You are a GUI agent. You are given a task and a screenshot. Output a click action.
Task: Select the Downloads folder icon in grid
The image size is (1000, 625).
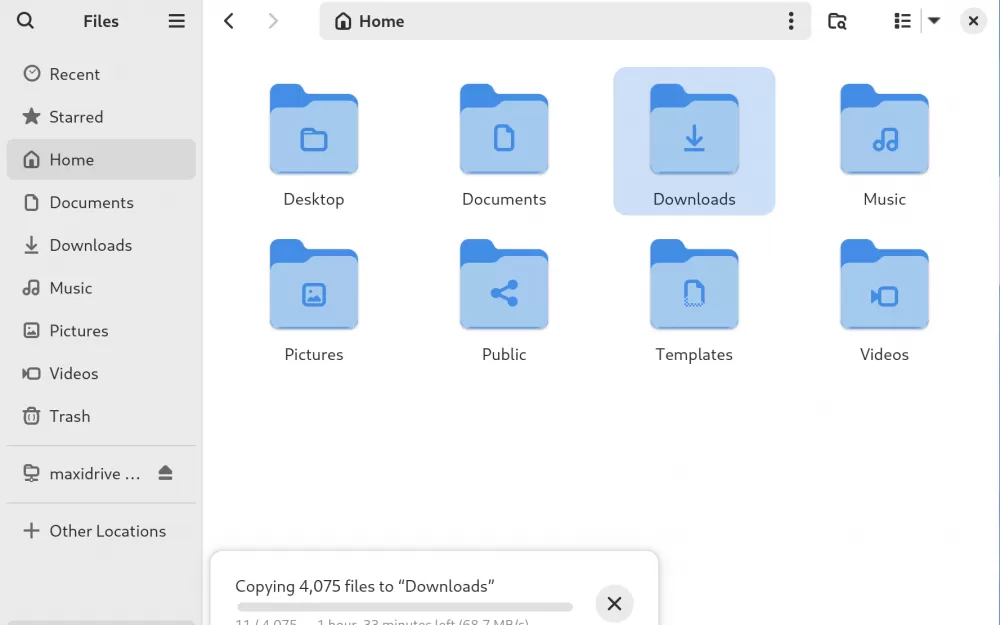click(x=694, y=129)
